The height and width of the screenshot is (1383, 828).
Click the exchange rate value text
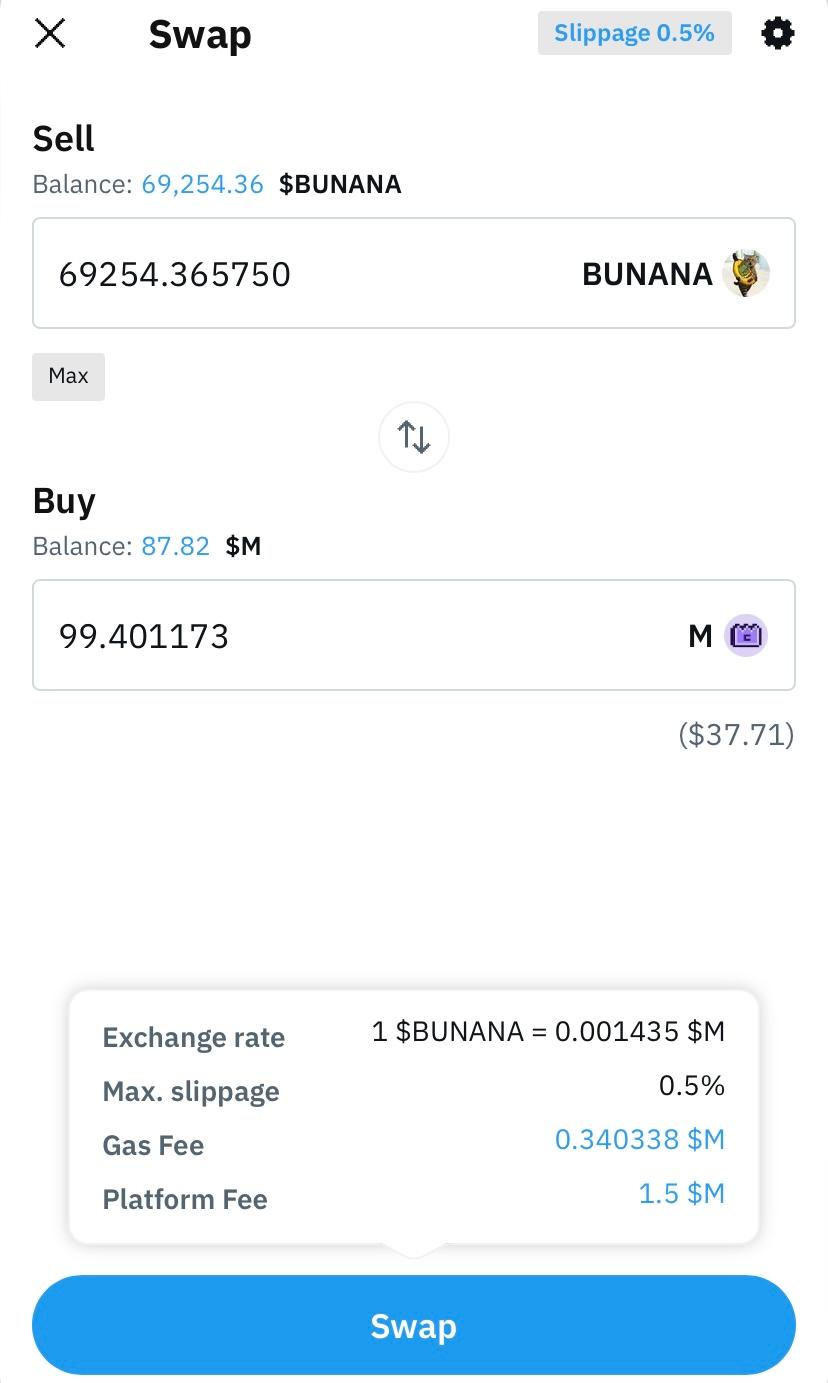[x=547, y=1031]
